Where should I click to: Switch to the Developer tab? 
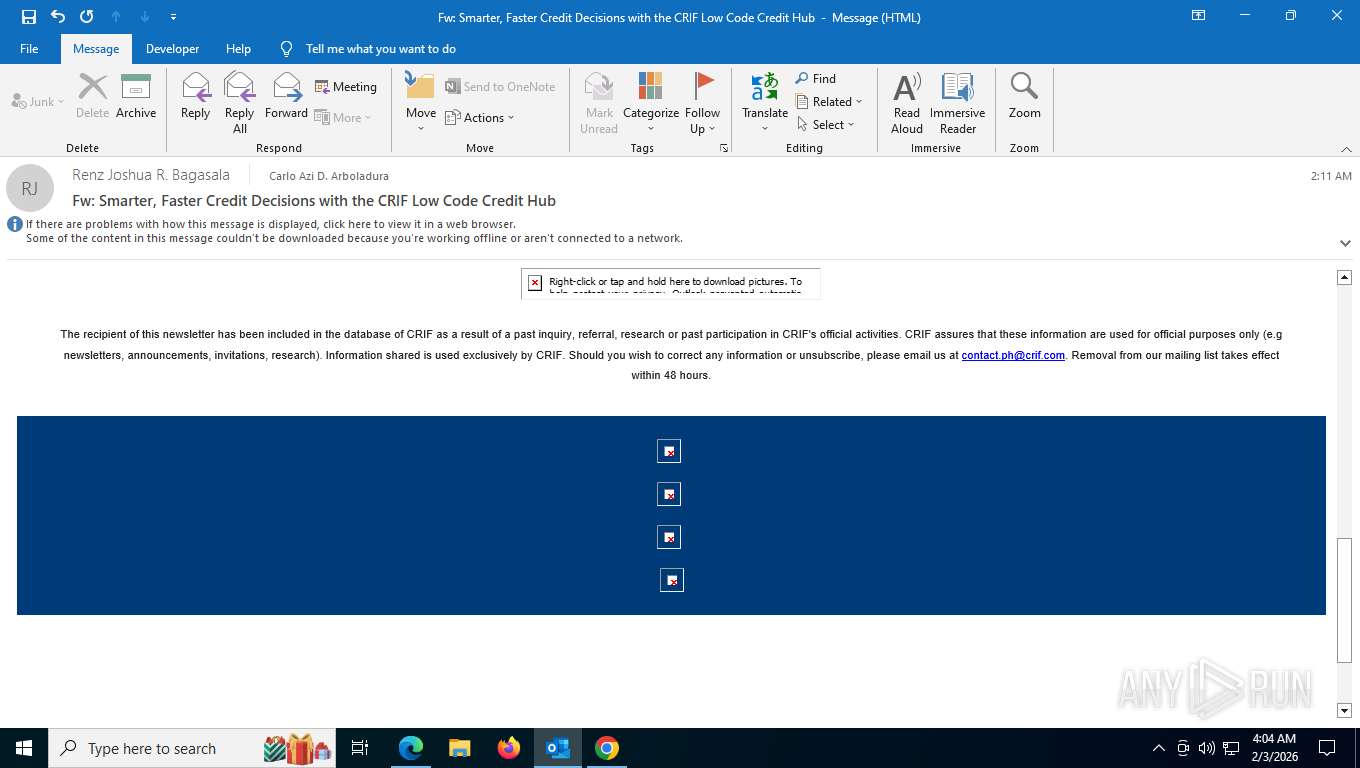click(172, 49)
